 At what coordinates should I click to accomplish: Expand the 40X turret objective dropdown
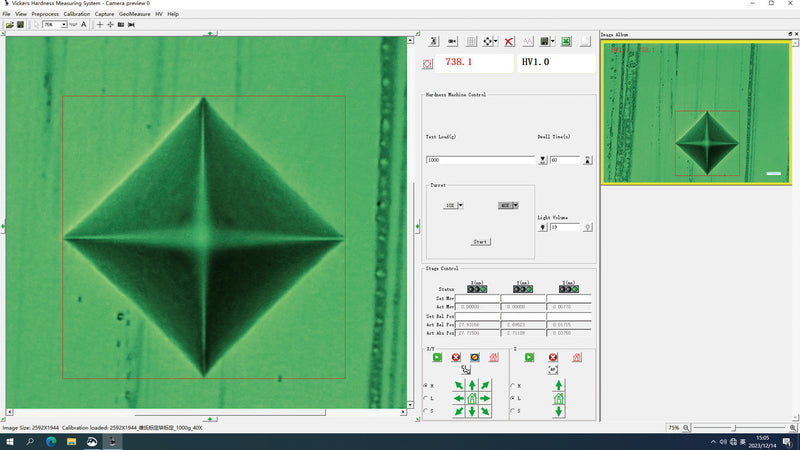tap(514, 205)
